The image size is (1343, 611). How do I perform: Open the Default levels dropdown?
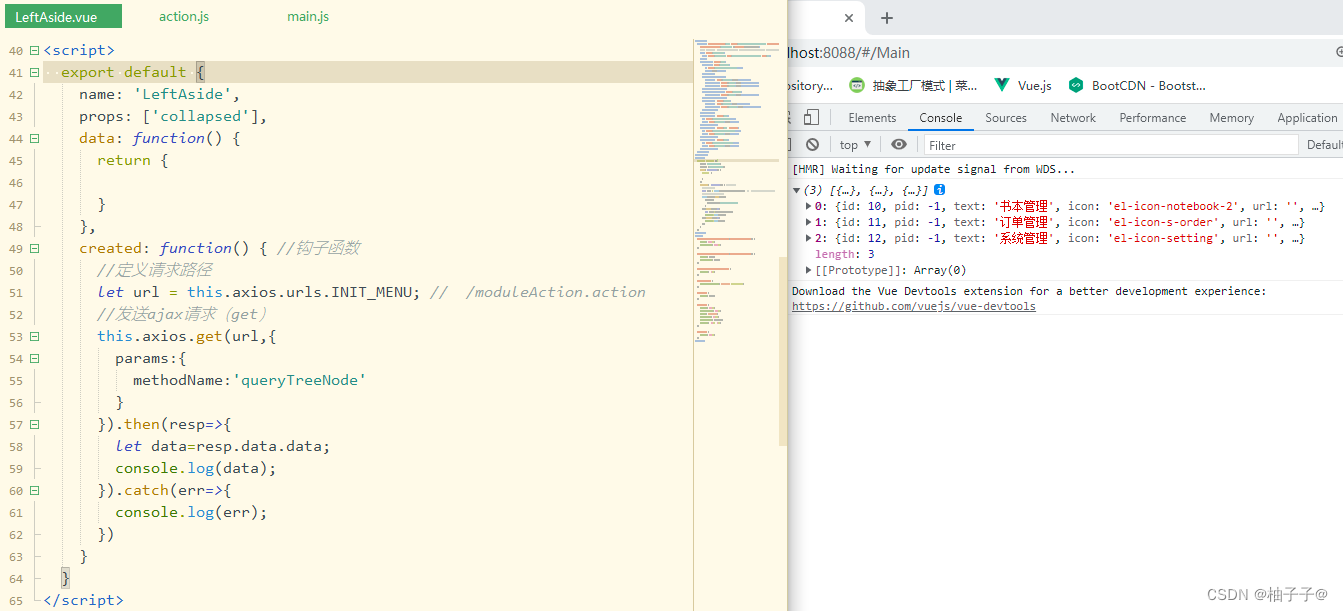point(1324,145)
